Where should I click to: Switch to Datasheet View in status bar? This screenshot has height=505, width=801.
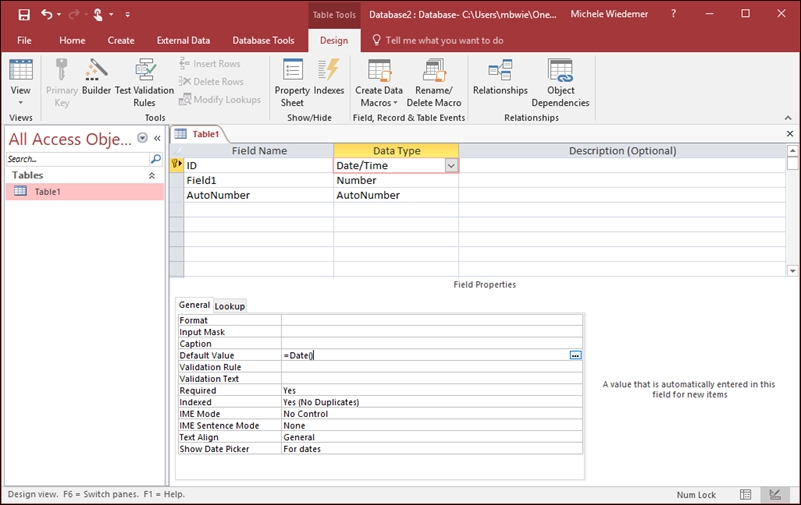[x=745, y=494]
